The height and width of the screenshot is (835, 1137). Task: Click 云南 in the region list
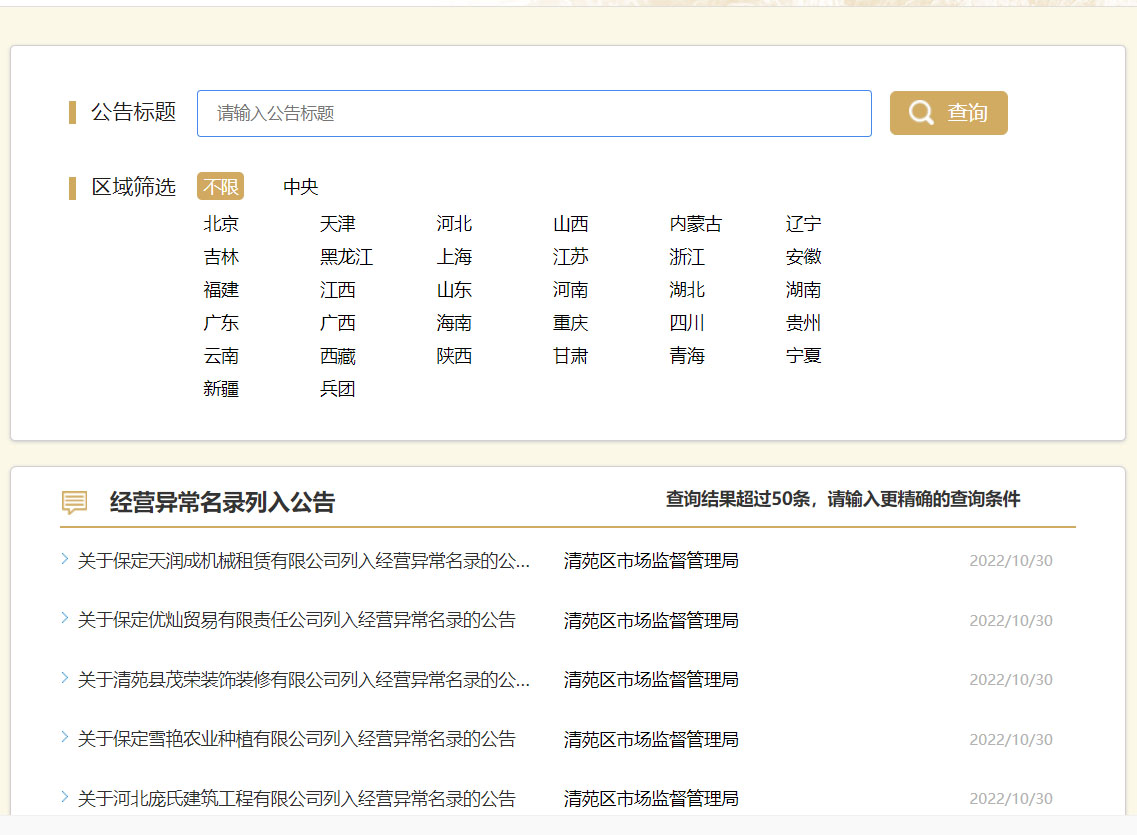[x=221, y=356]
